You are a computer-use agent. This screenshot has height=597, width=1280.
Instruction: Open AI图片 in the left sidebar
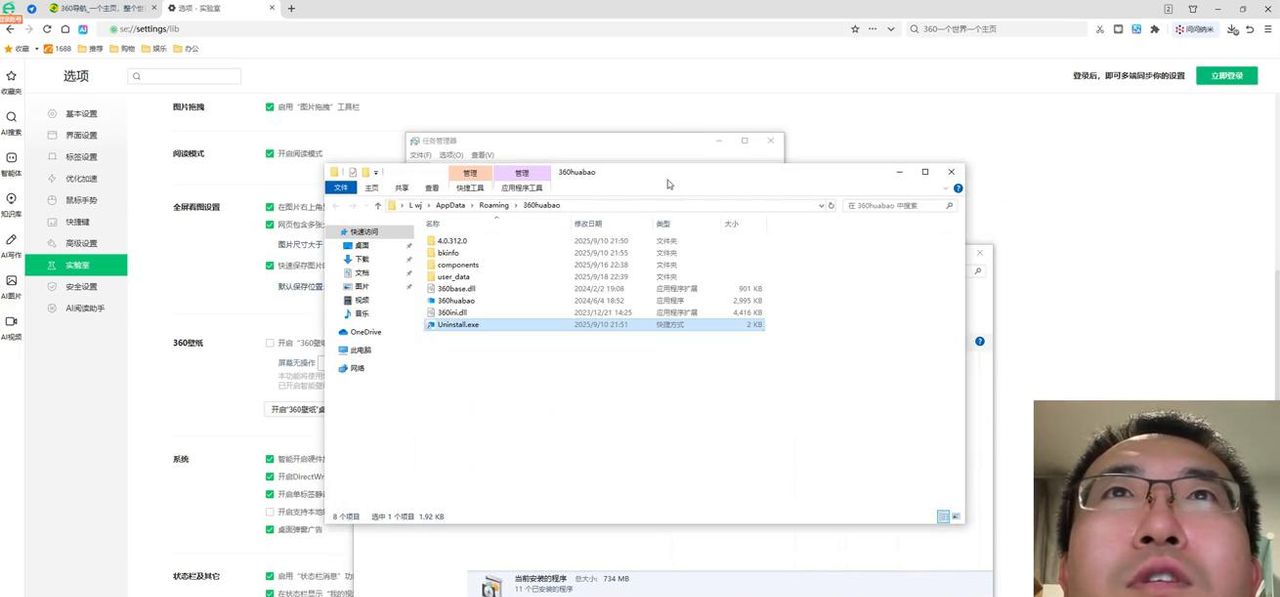click(11, 281)
